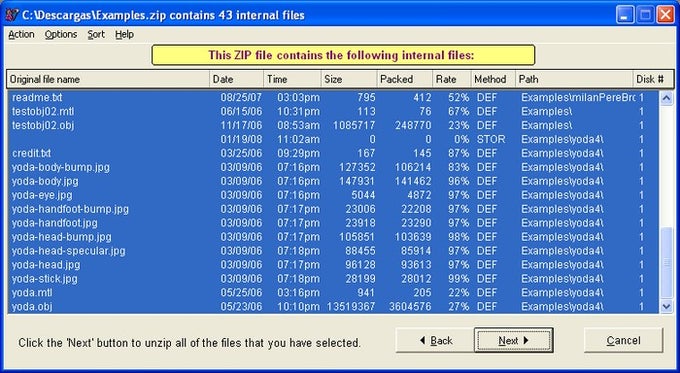
Task: Click the Date column header
Action: coord(236,79)
